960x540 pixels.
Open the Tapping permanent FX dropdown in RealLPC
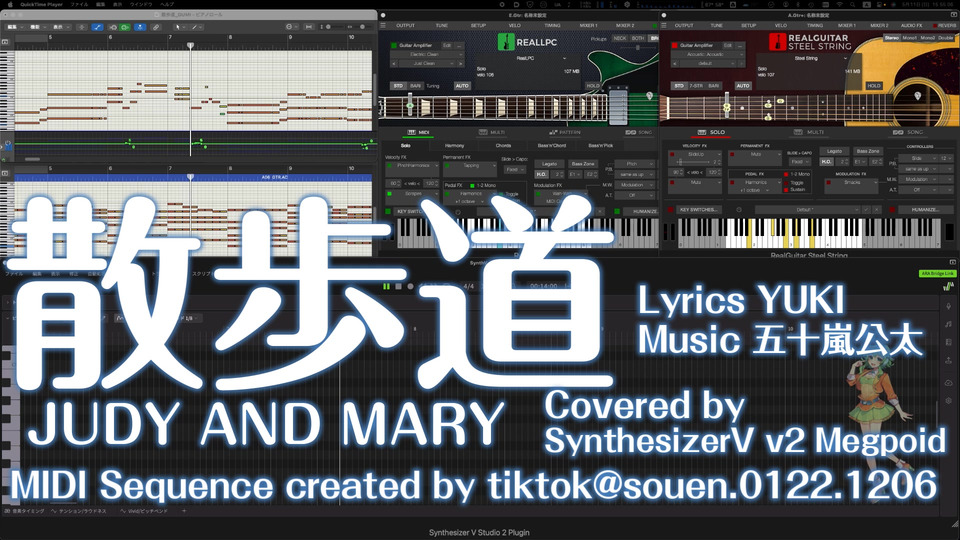point(470,166)
